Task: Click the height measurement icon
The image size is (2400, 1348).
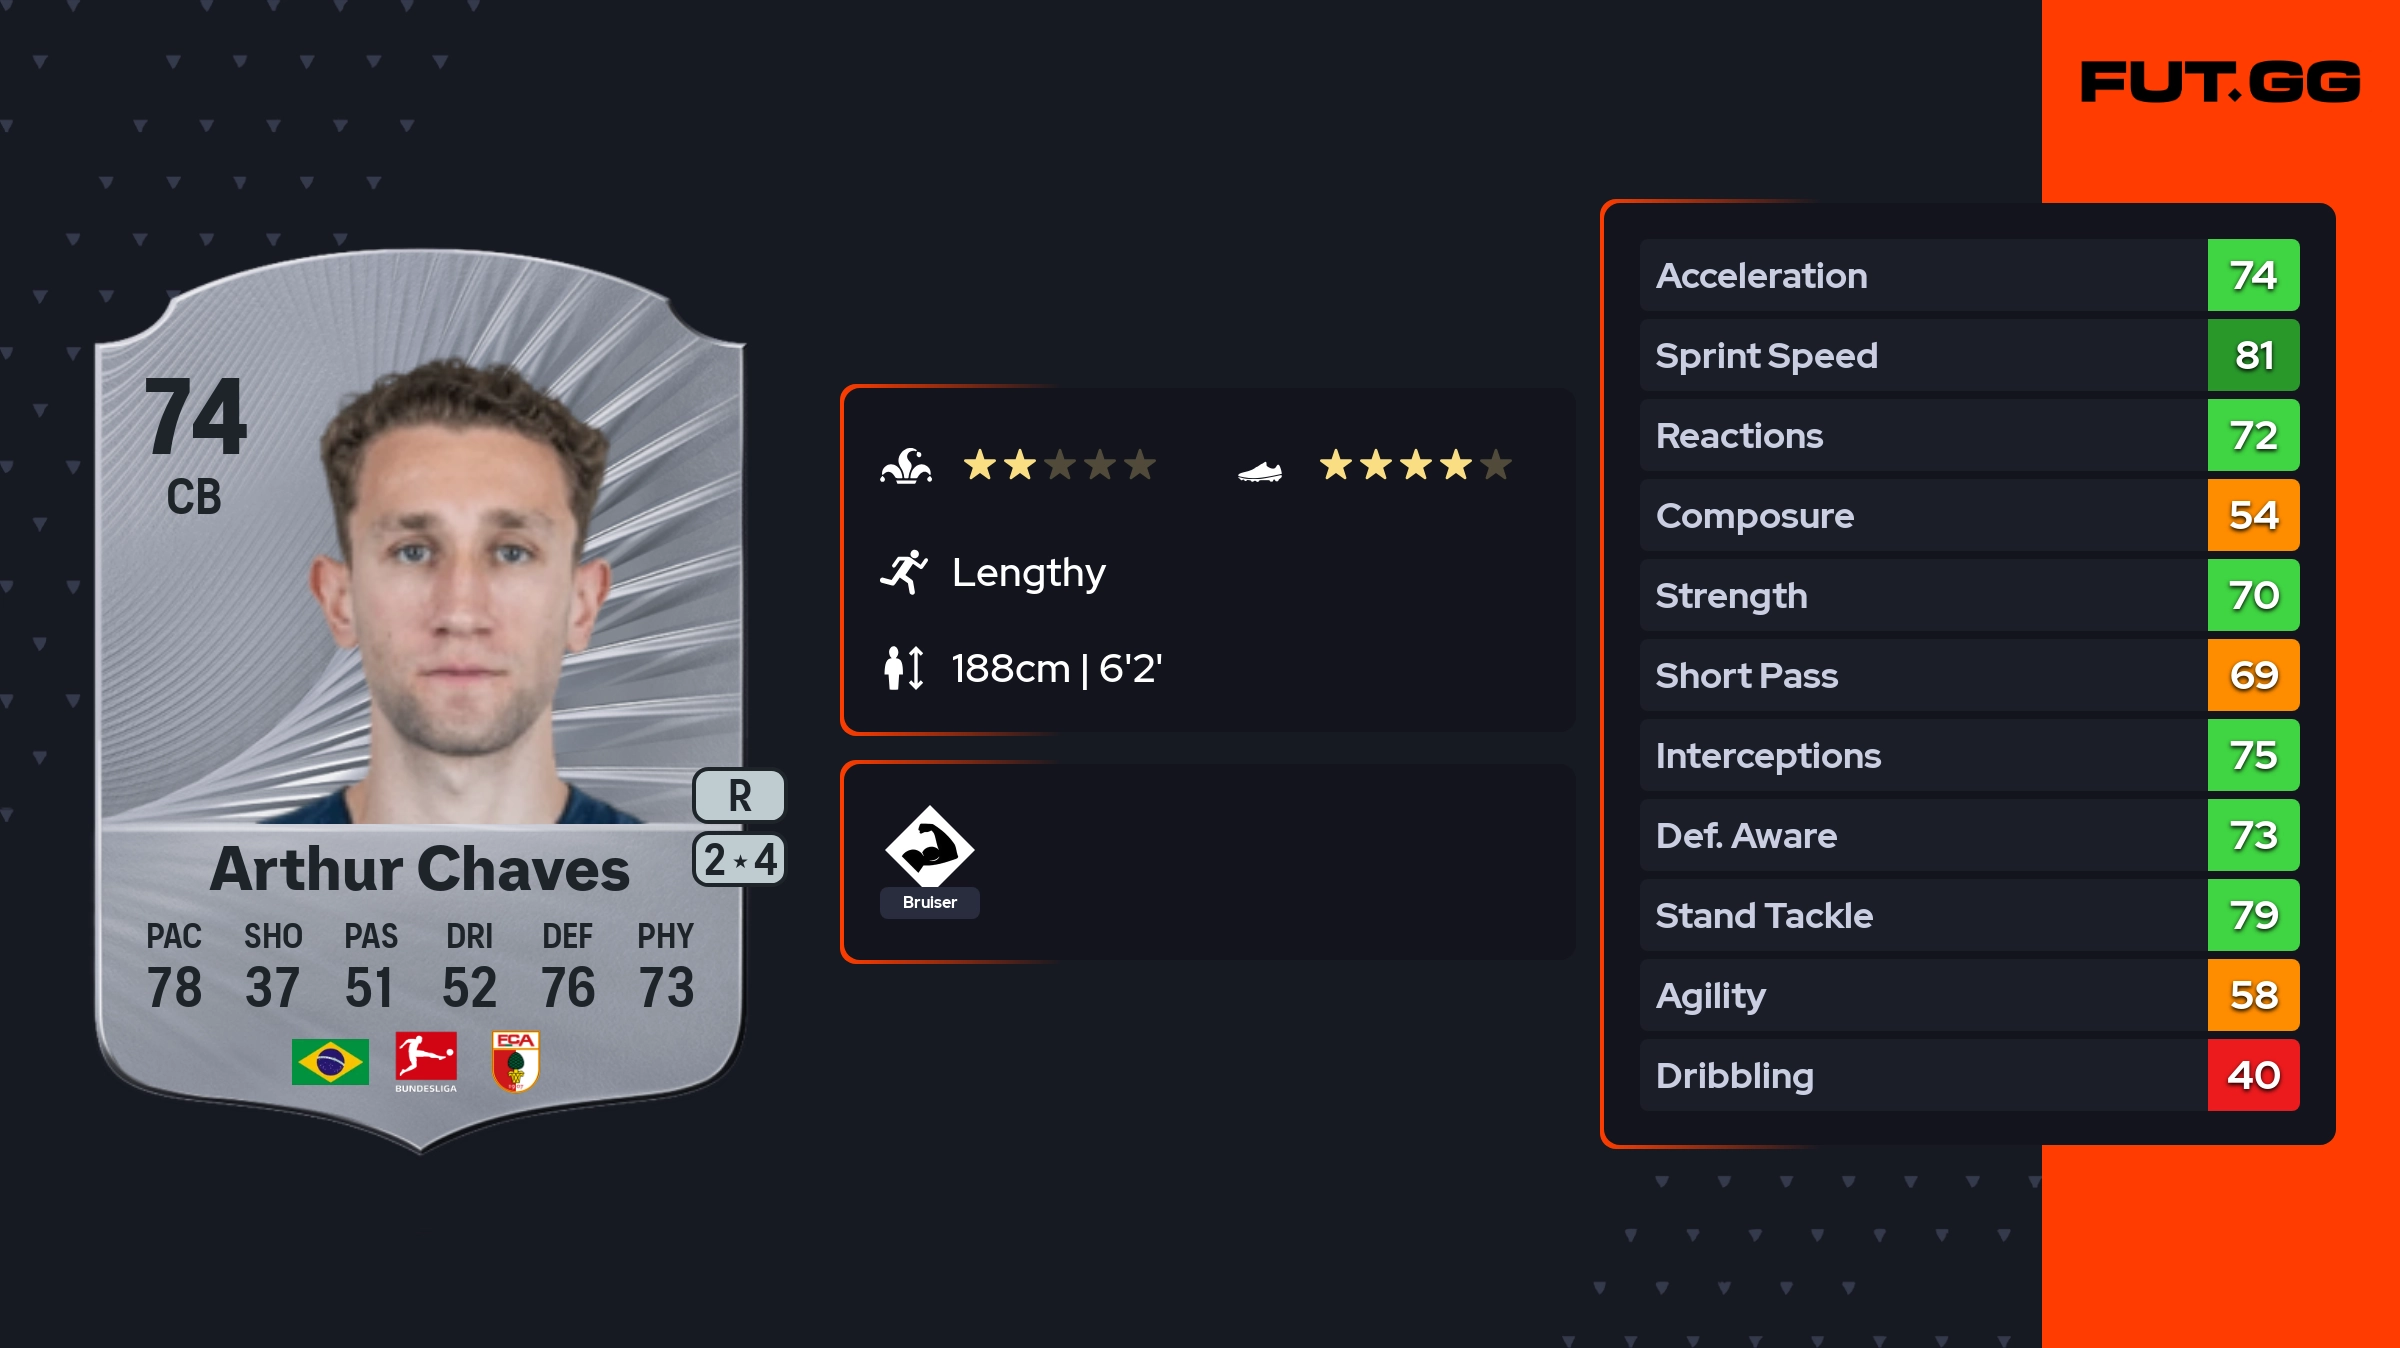Action: 904,668
